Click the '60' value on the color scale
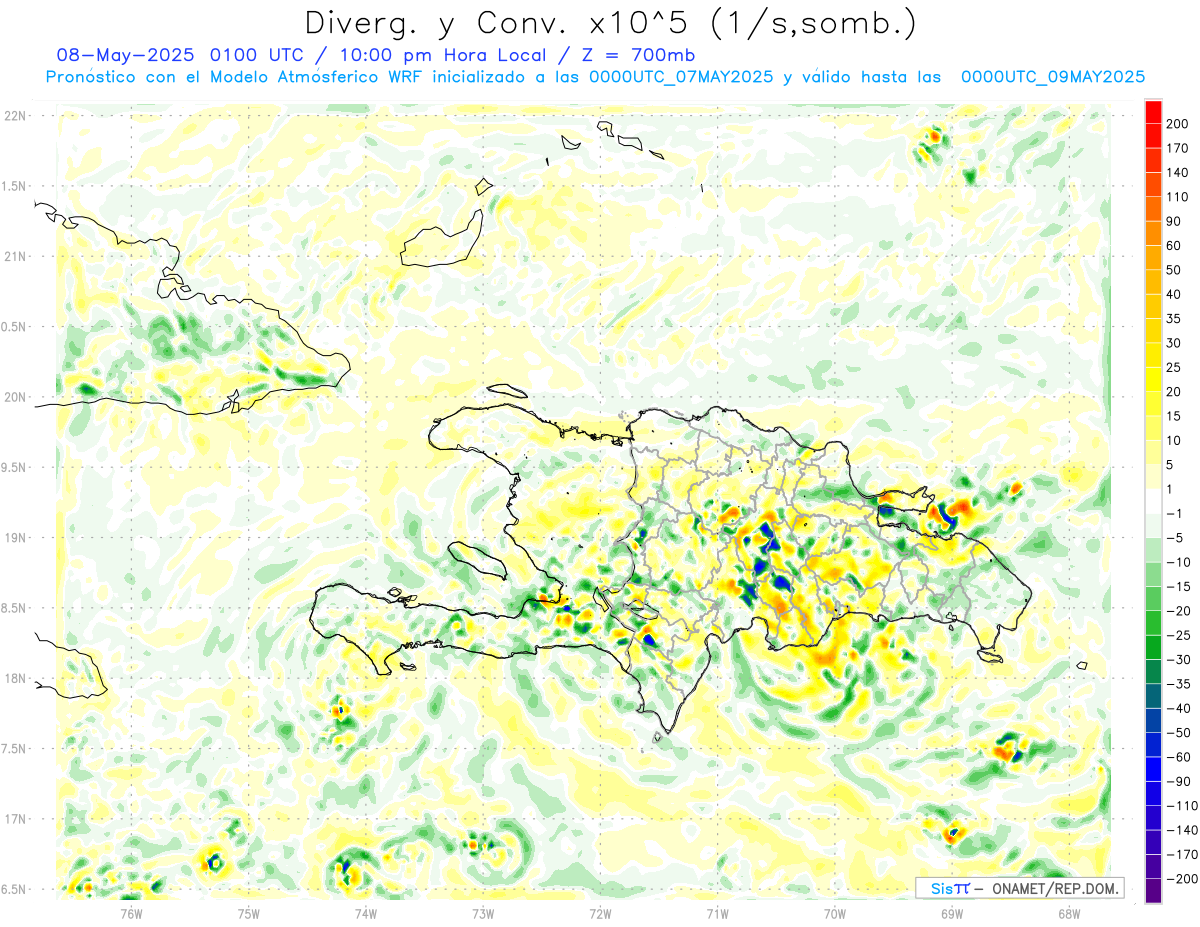Viewport: 1200px width, 927px height. [x=1174, y=246]
